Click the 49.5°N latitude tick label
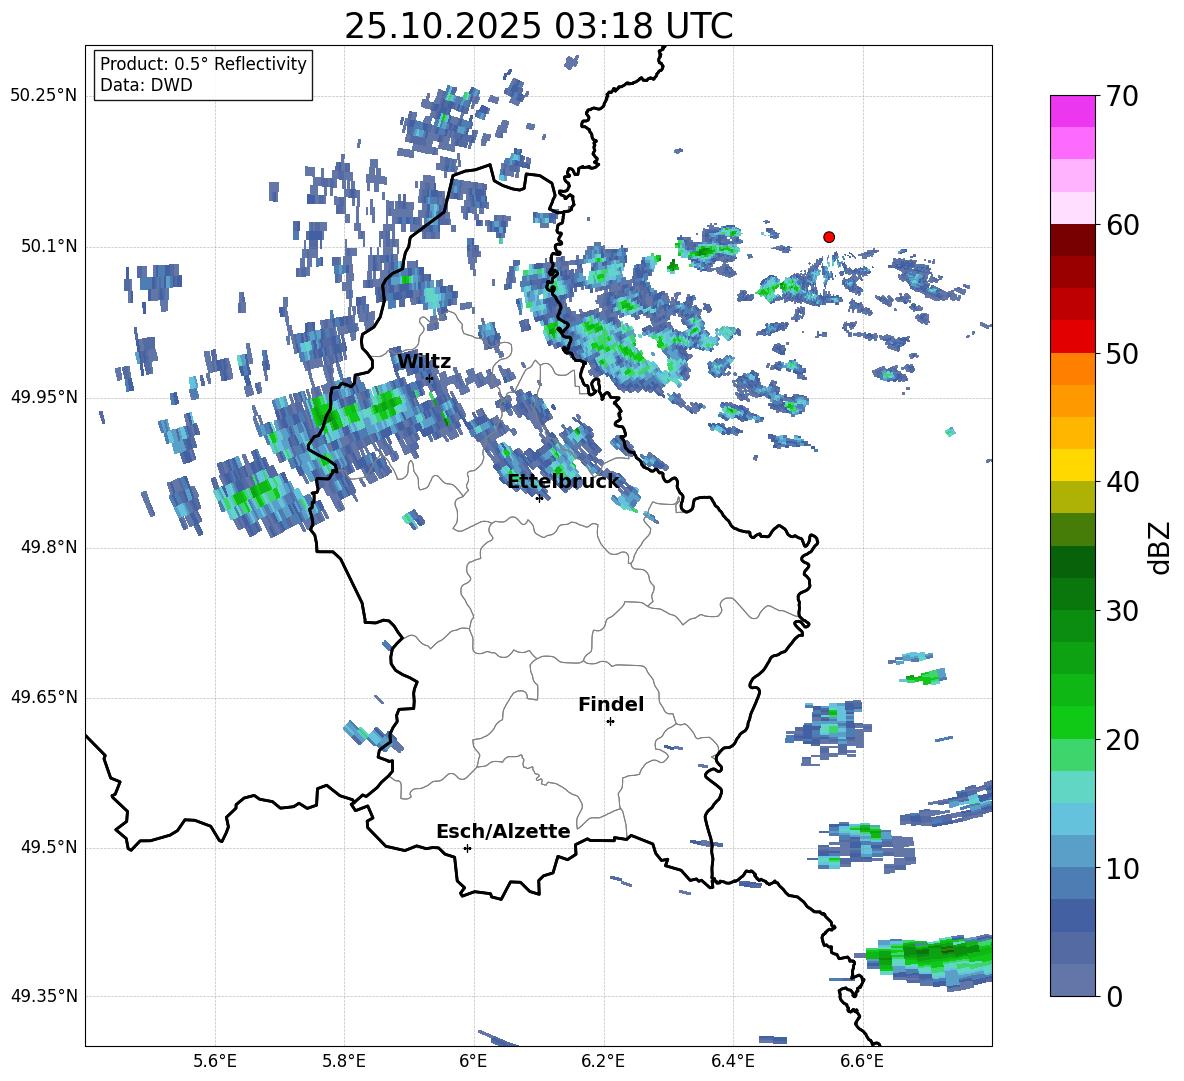The width and height of the screenshot is (1184, 1081). 49,848
